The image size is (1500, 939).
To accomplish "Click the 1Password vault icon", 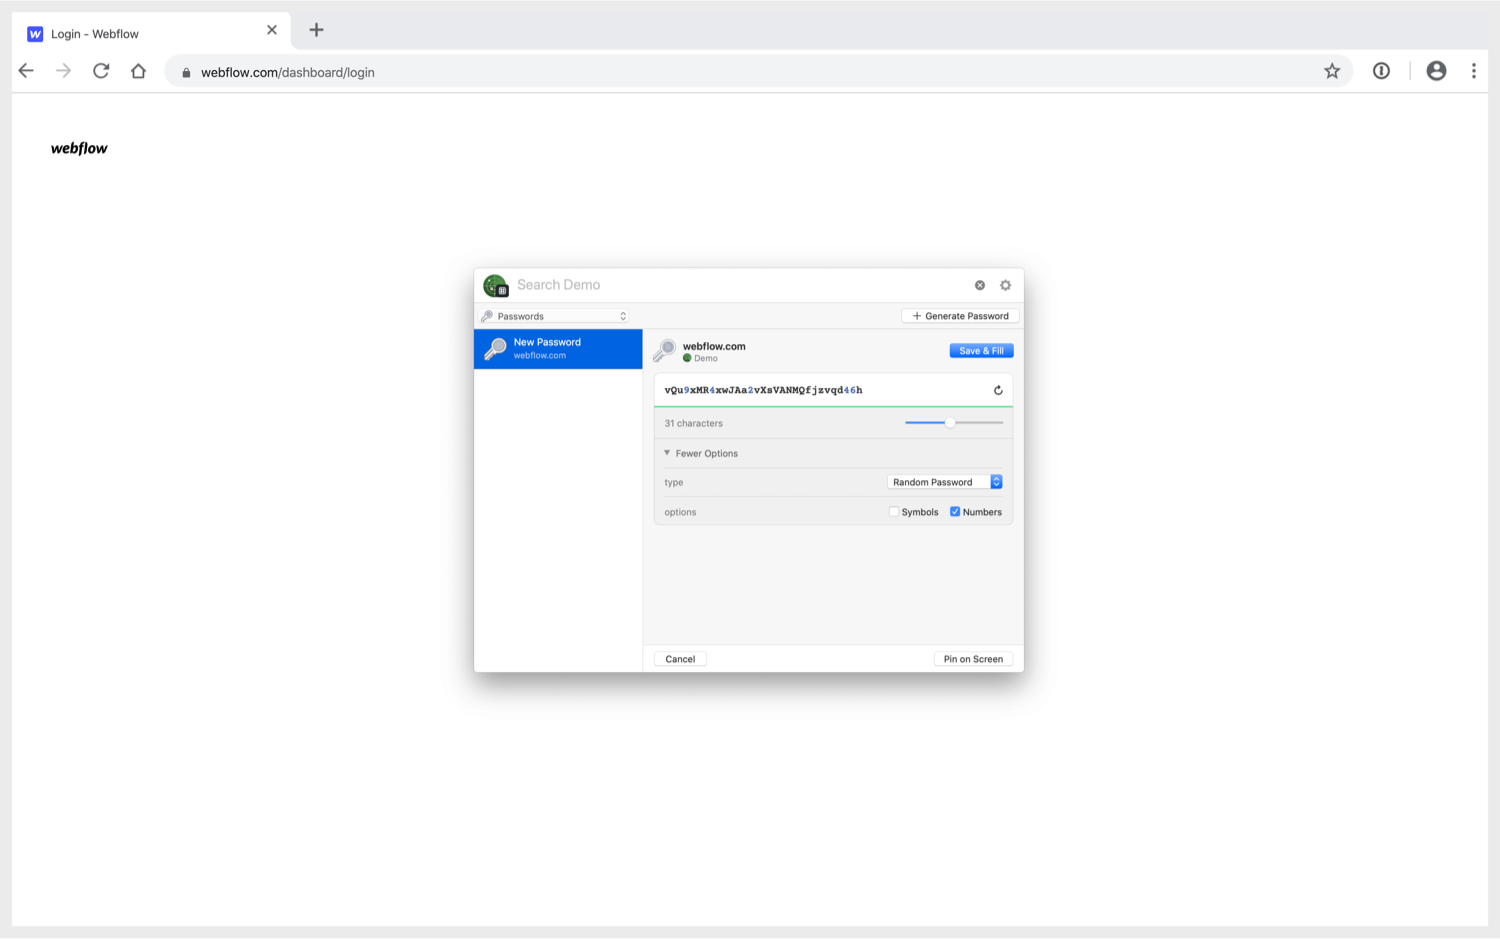I will [x=495, y=285].
